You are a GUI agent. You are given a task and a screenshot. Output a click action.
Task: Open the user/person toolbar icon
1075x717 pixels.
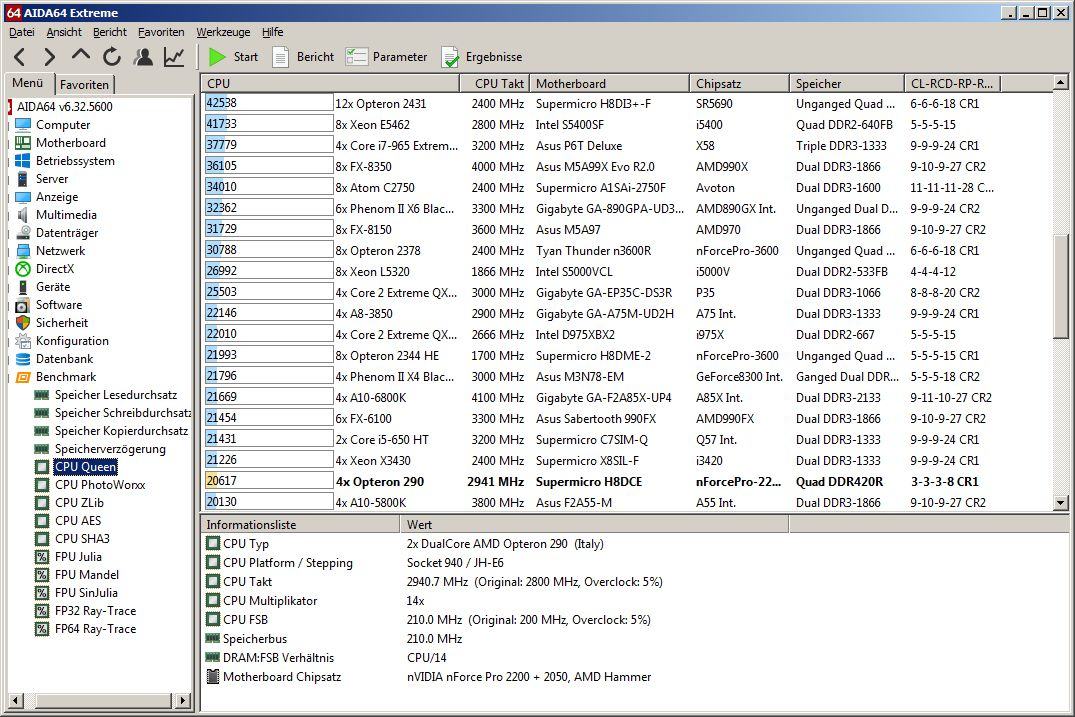tap(143, 57)
